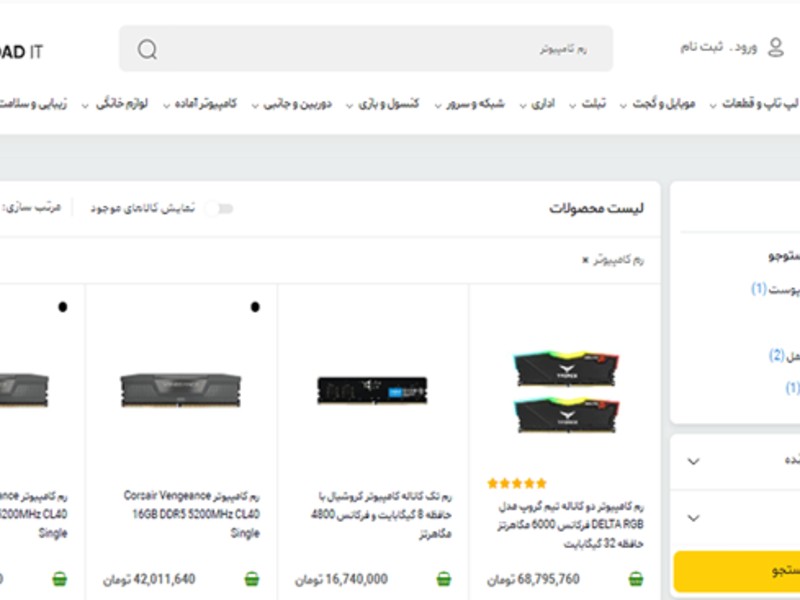
Task: Click the black dot on Corsair 16GB card
Action: pos(255,307)
